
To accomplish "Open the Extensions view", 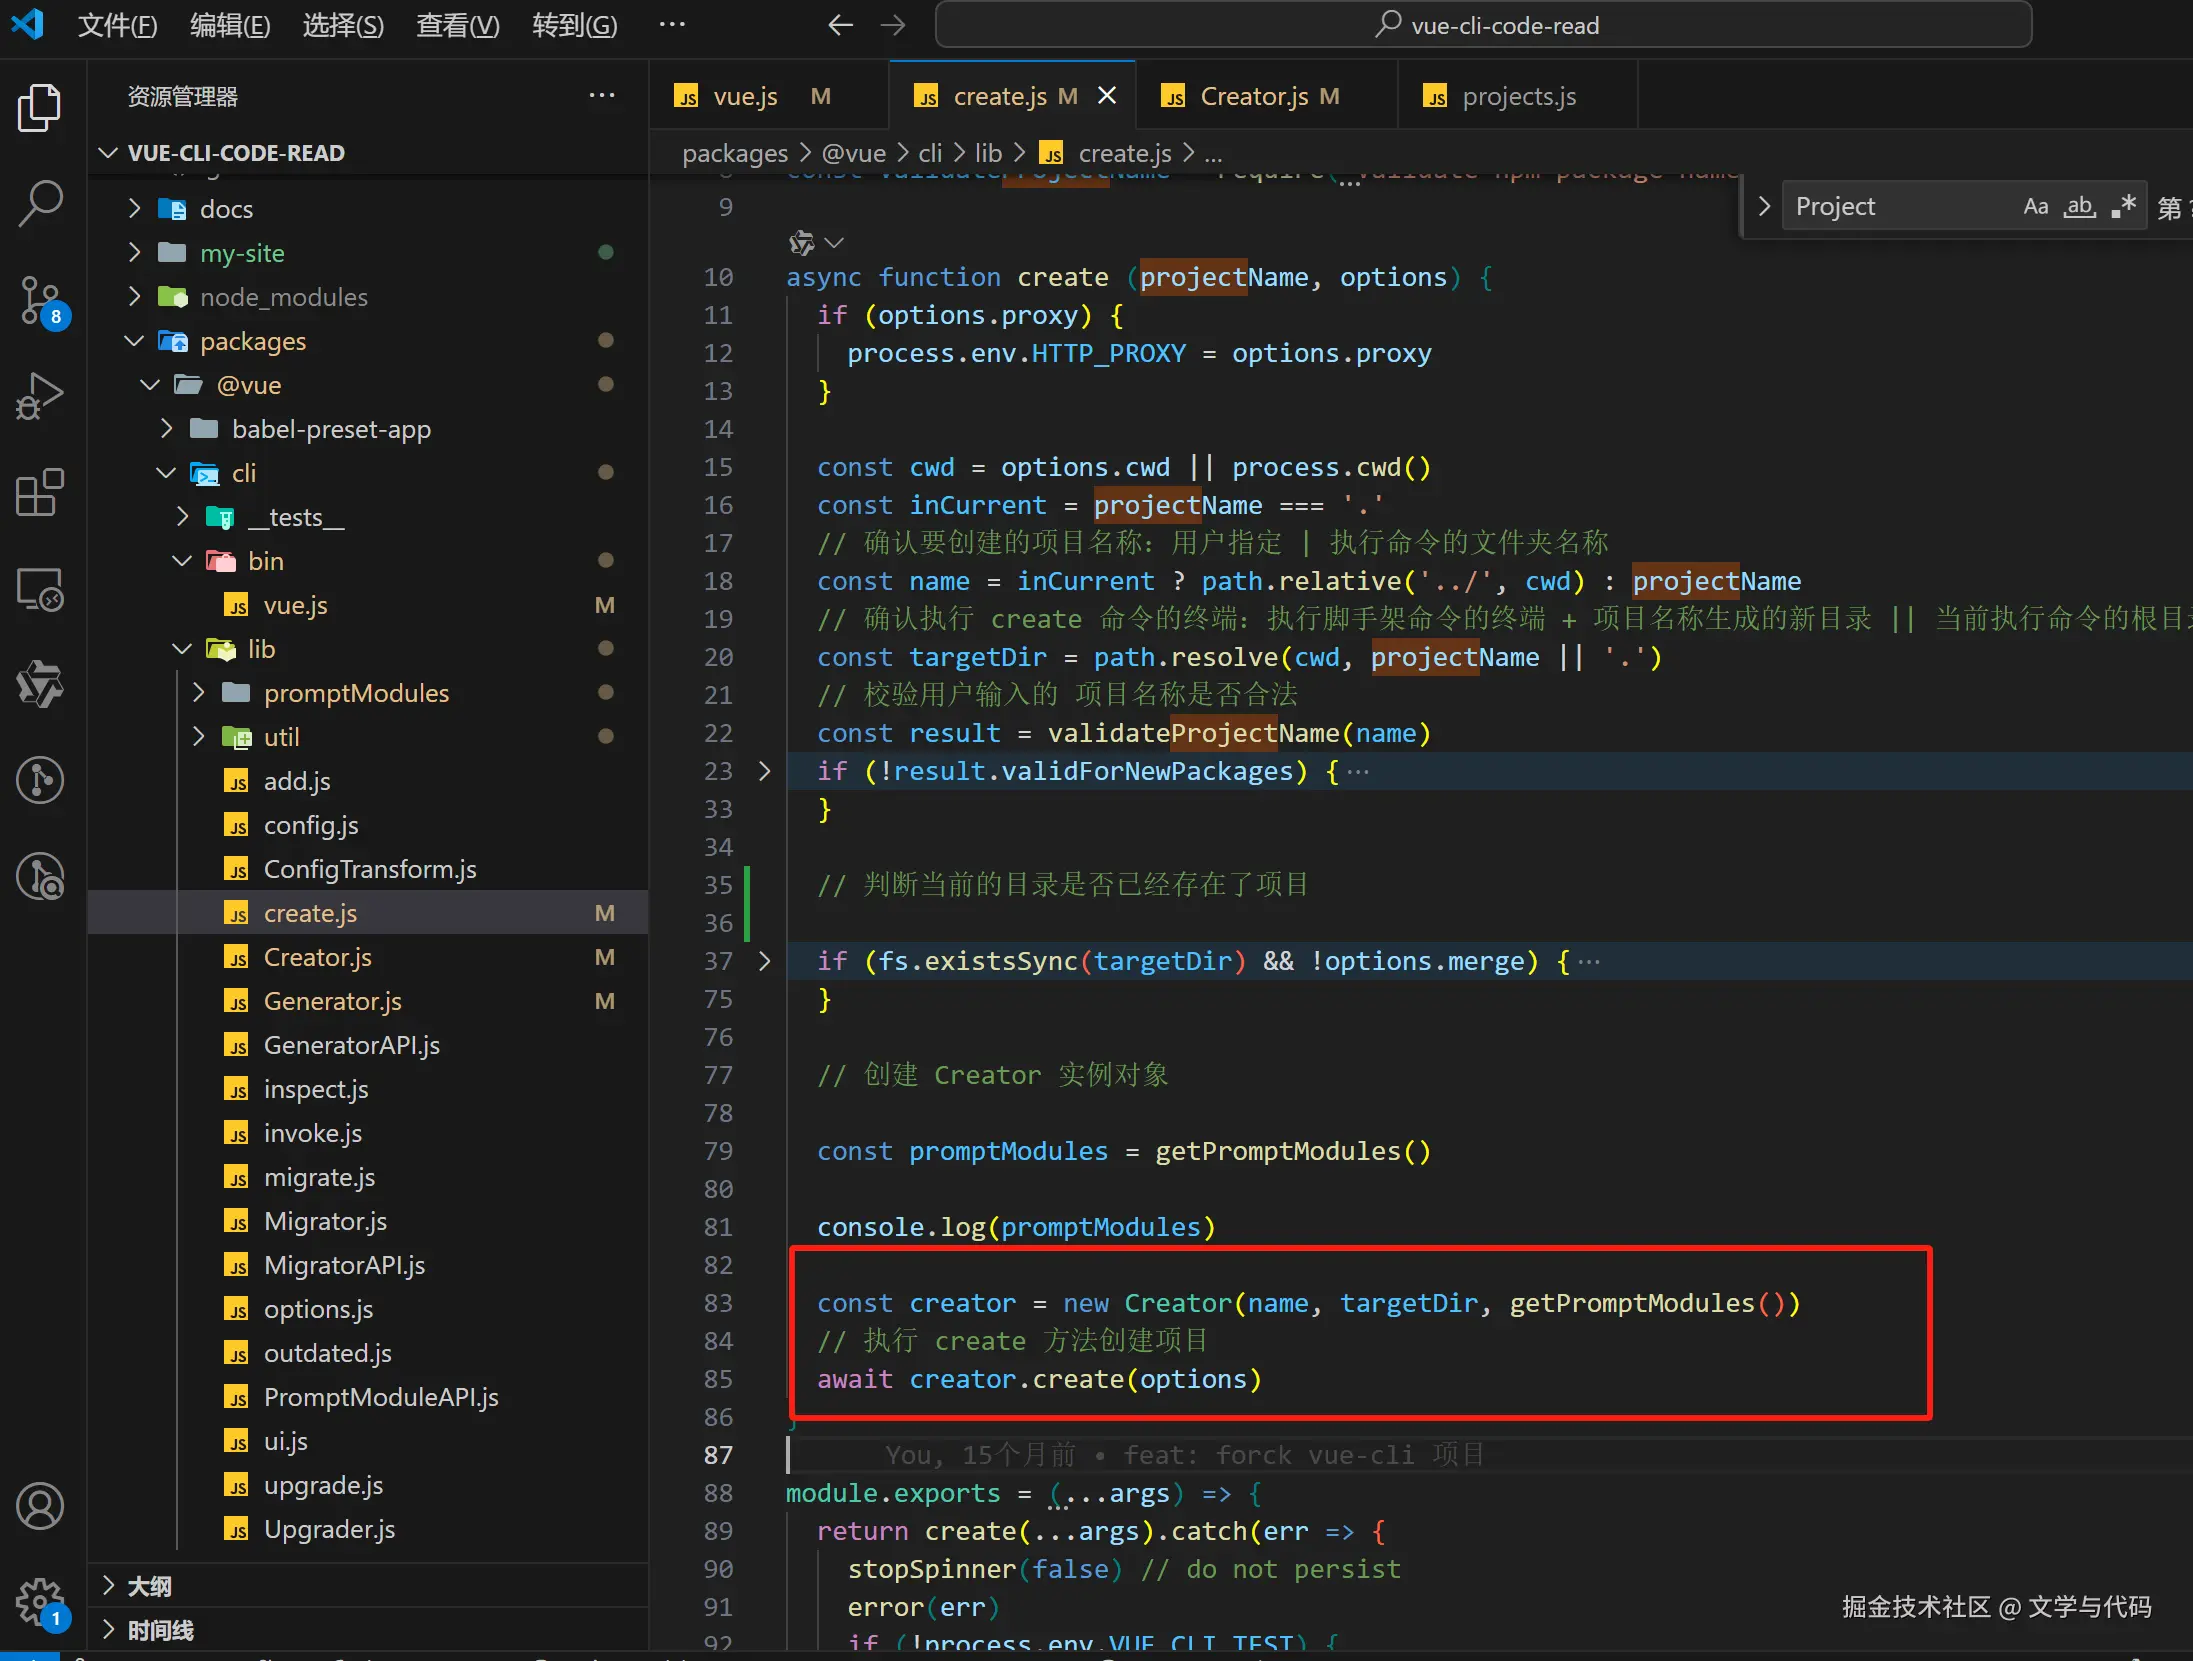I will [40, 493].
